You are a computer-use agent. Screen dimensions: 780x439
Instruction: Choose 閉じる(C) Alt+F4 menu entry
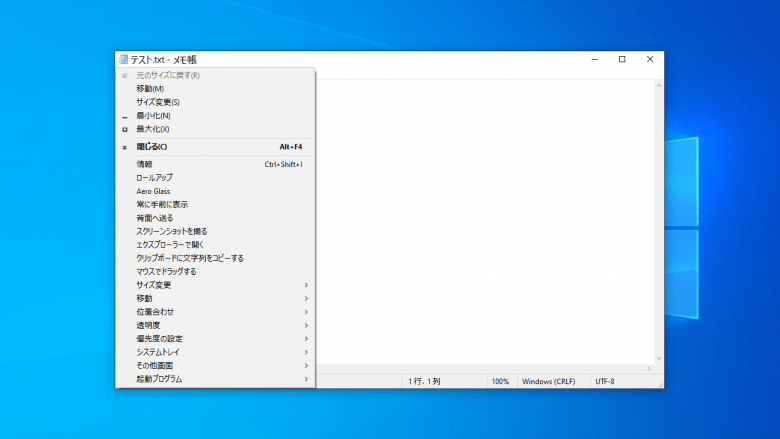pyautogui.click(x=215, y=147)
